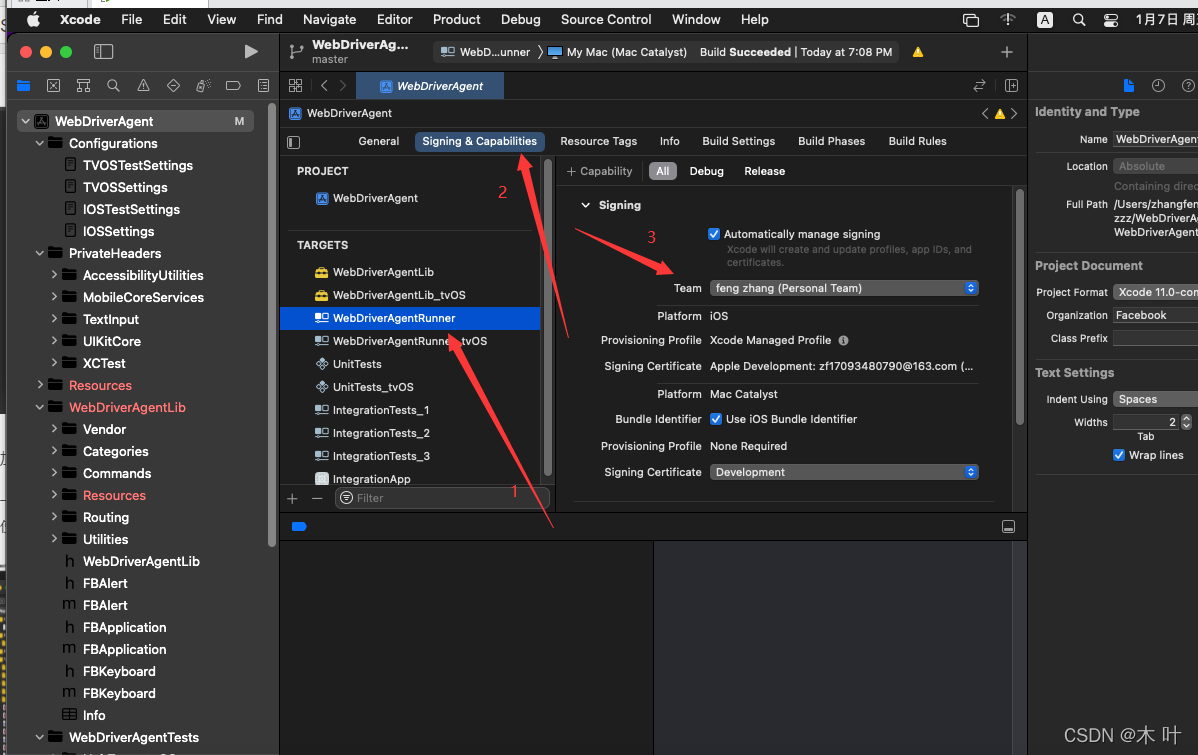This screenshot has height=755, width=1198.
Task: Open the Report navigator icon
Action: (x=264, y=86)
